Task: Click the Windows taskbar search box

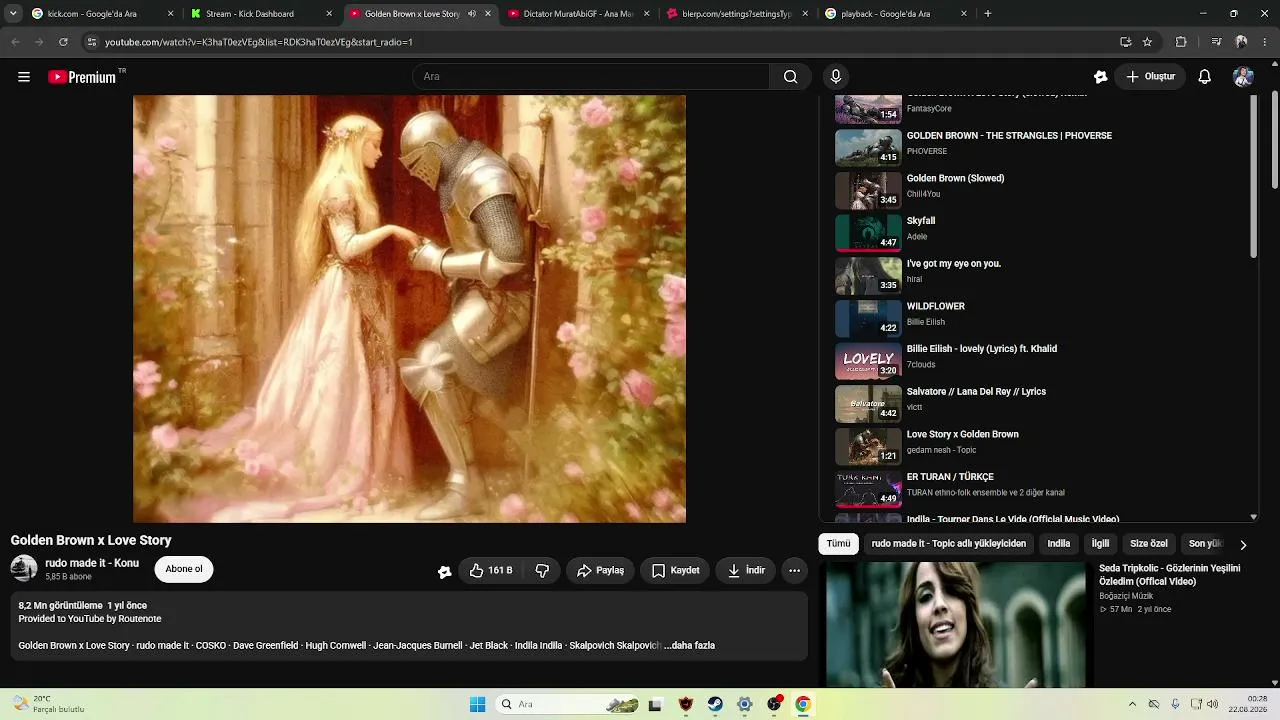Action: pyautogui.click(x=567, y=705)
